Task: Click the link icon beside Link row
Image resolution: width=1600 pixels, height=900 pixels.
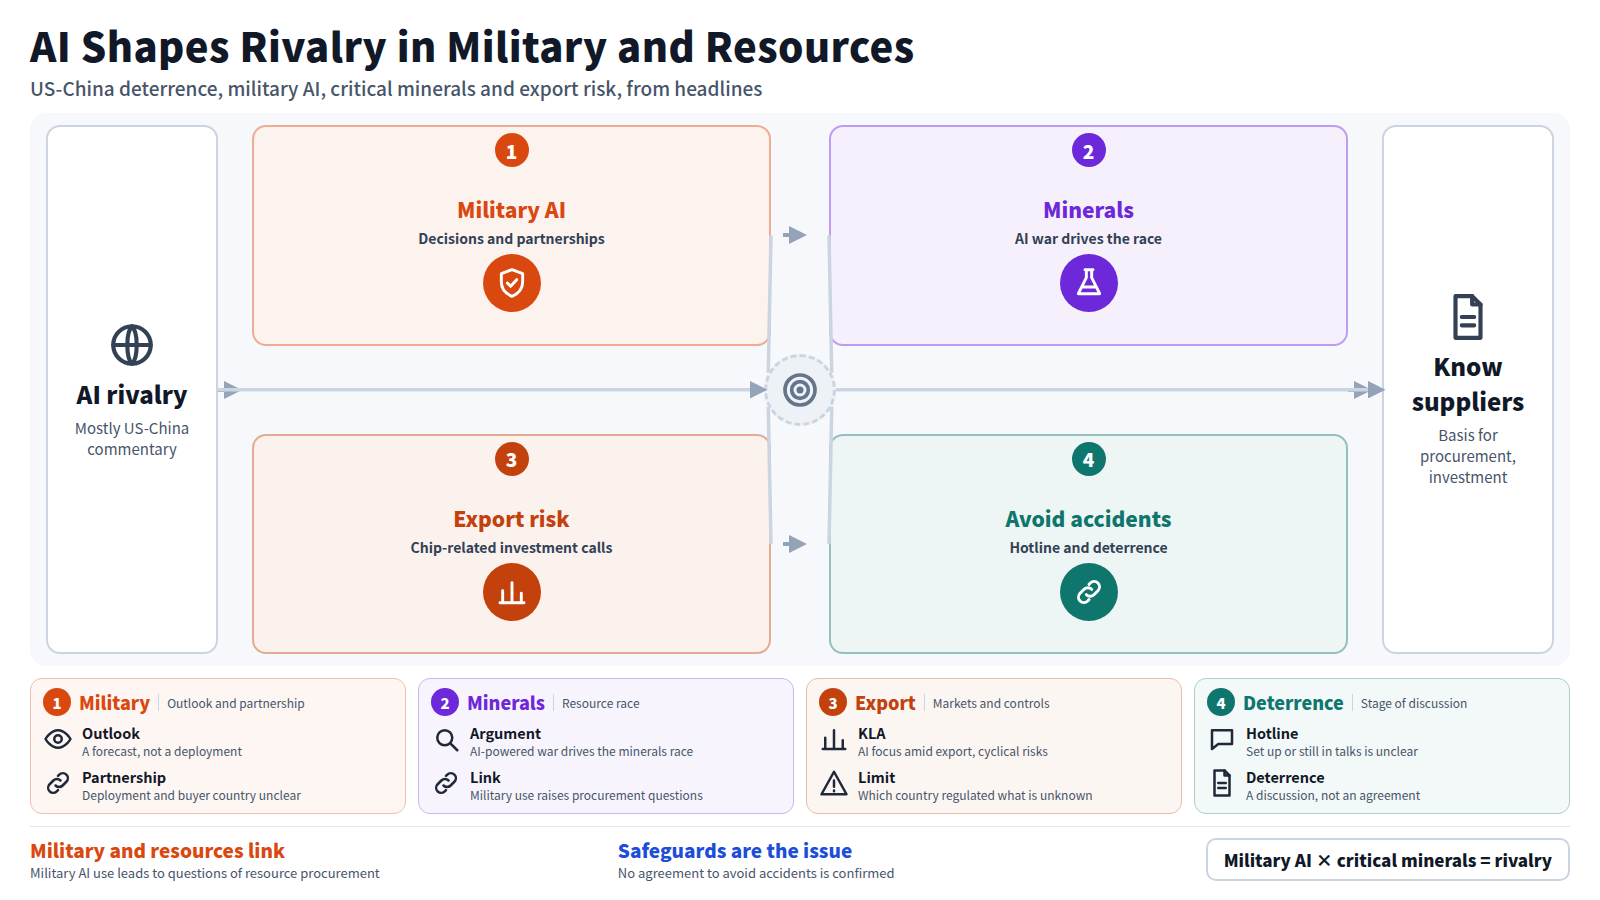Action: click(x=446, y=783)
